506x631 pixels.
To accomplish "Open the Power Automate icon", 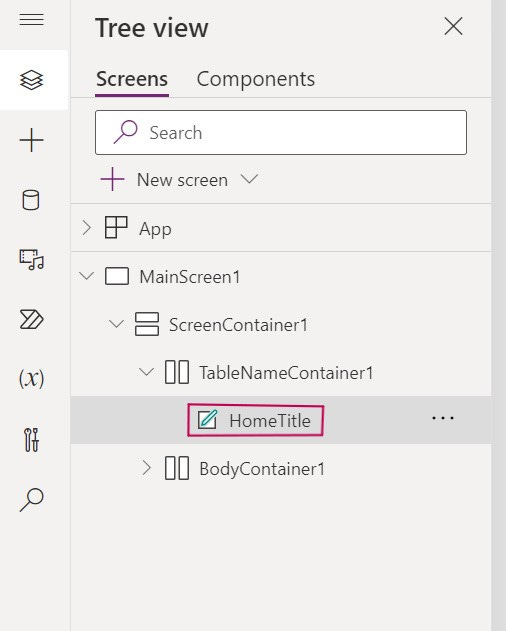I will point(31,320).
